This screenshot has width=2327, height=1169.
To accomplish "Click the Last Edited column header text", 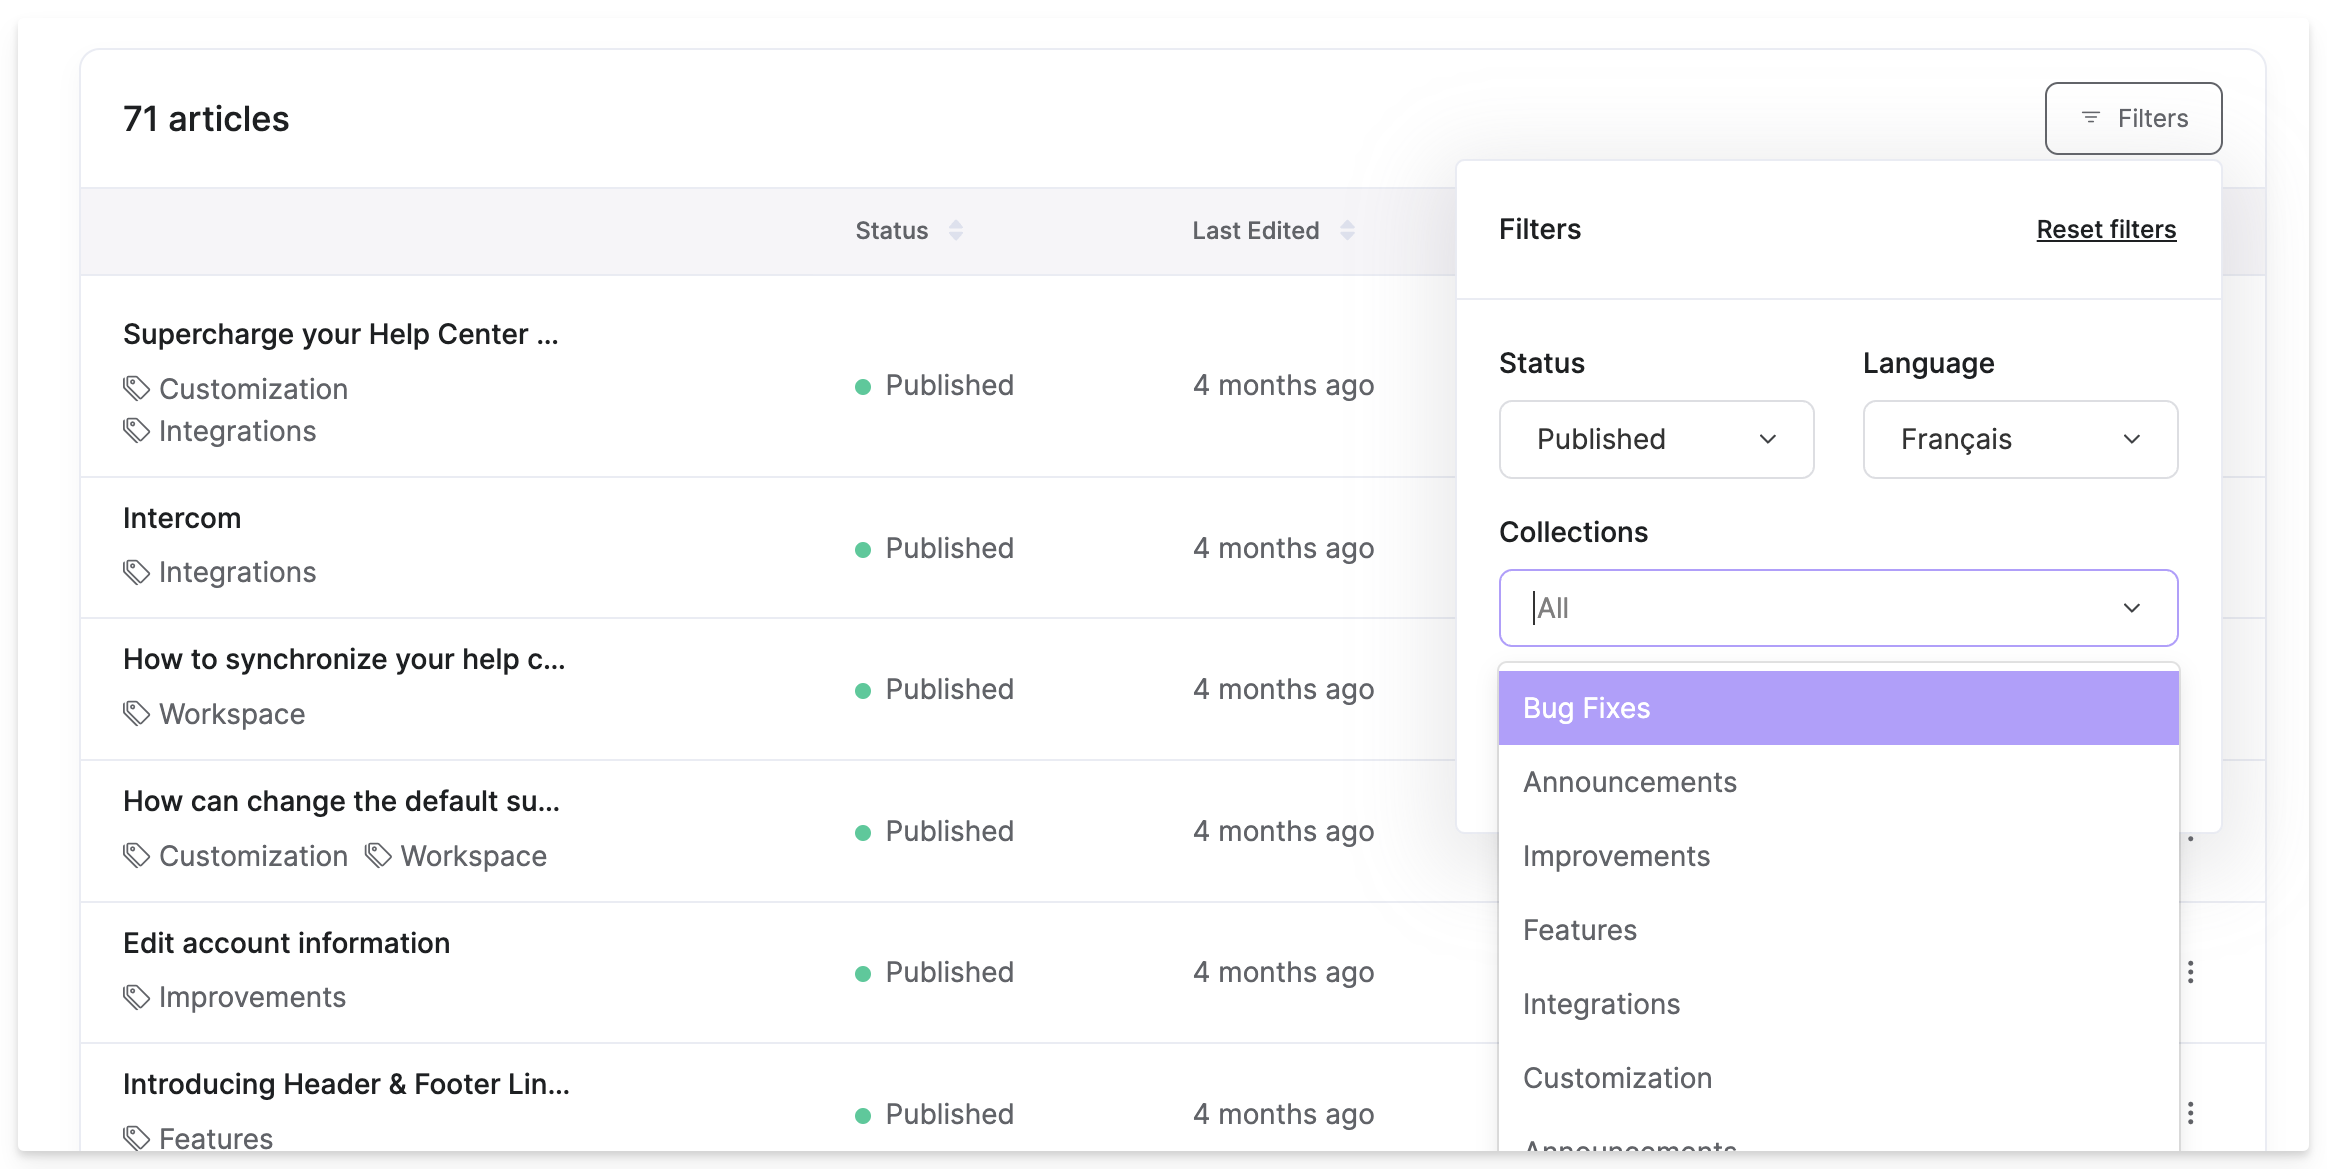I will [x=1256, y=231].
